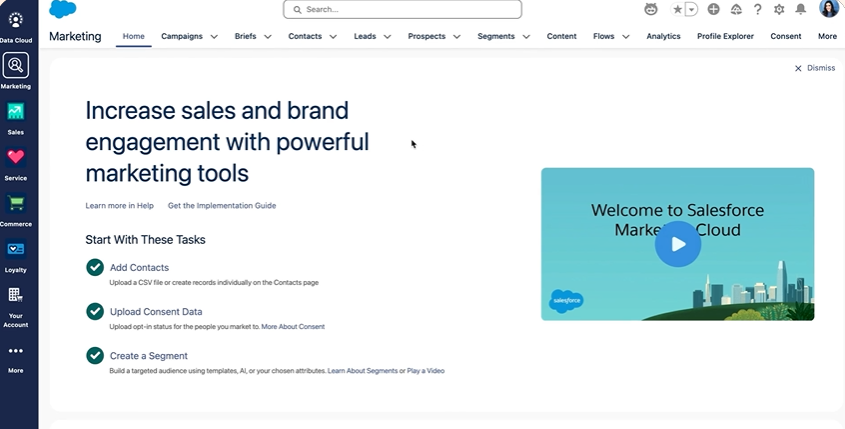Open the Add Contacts task link

pos(139,267)
